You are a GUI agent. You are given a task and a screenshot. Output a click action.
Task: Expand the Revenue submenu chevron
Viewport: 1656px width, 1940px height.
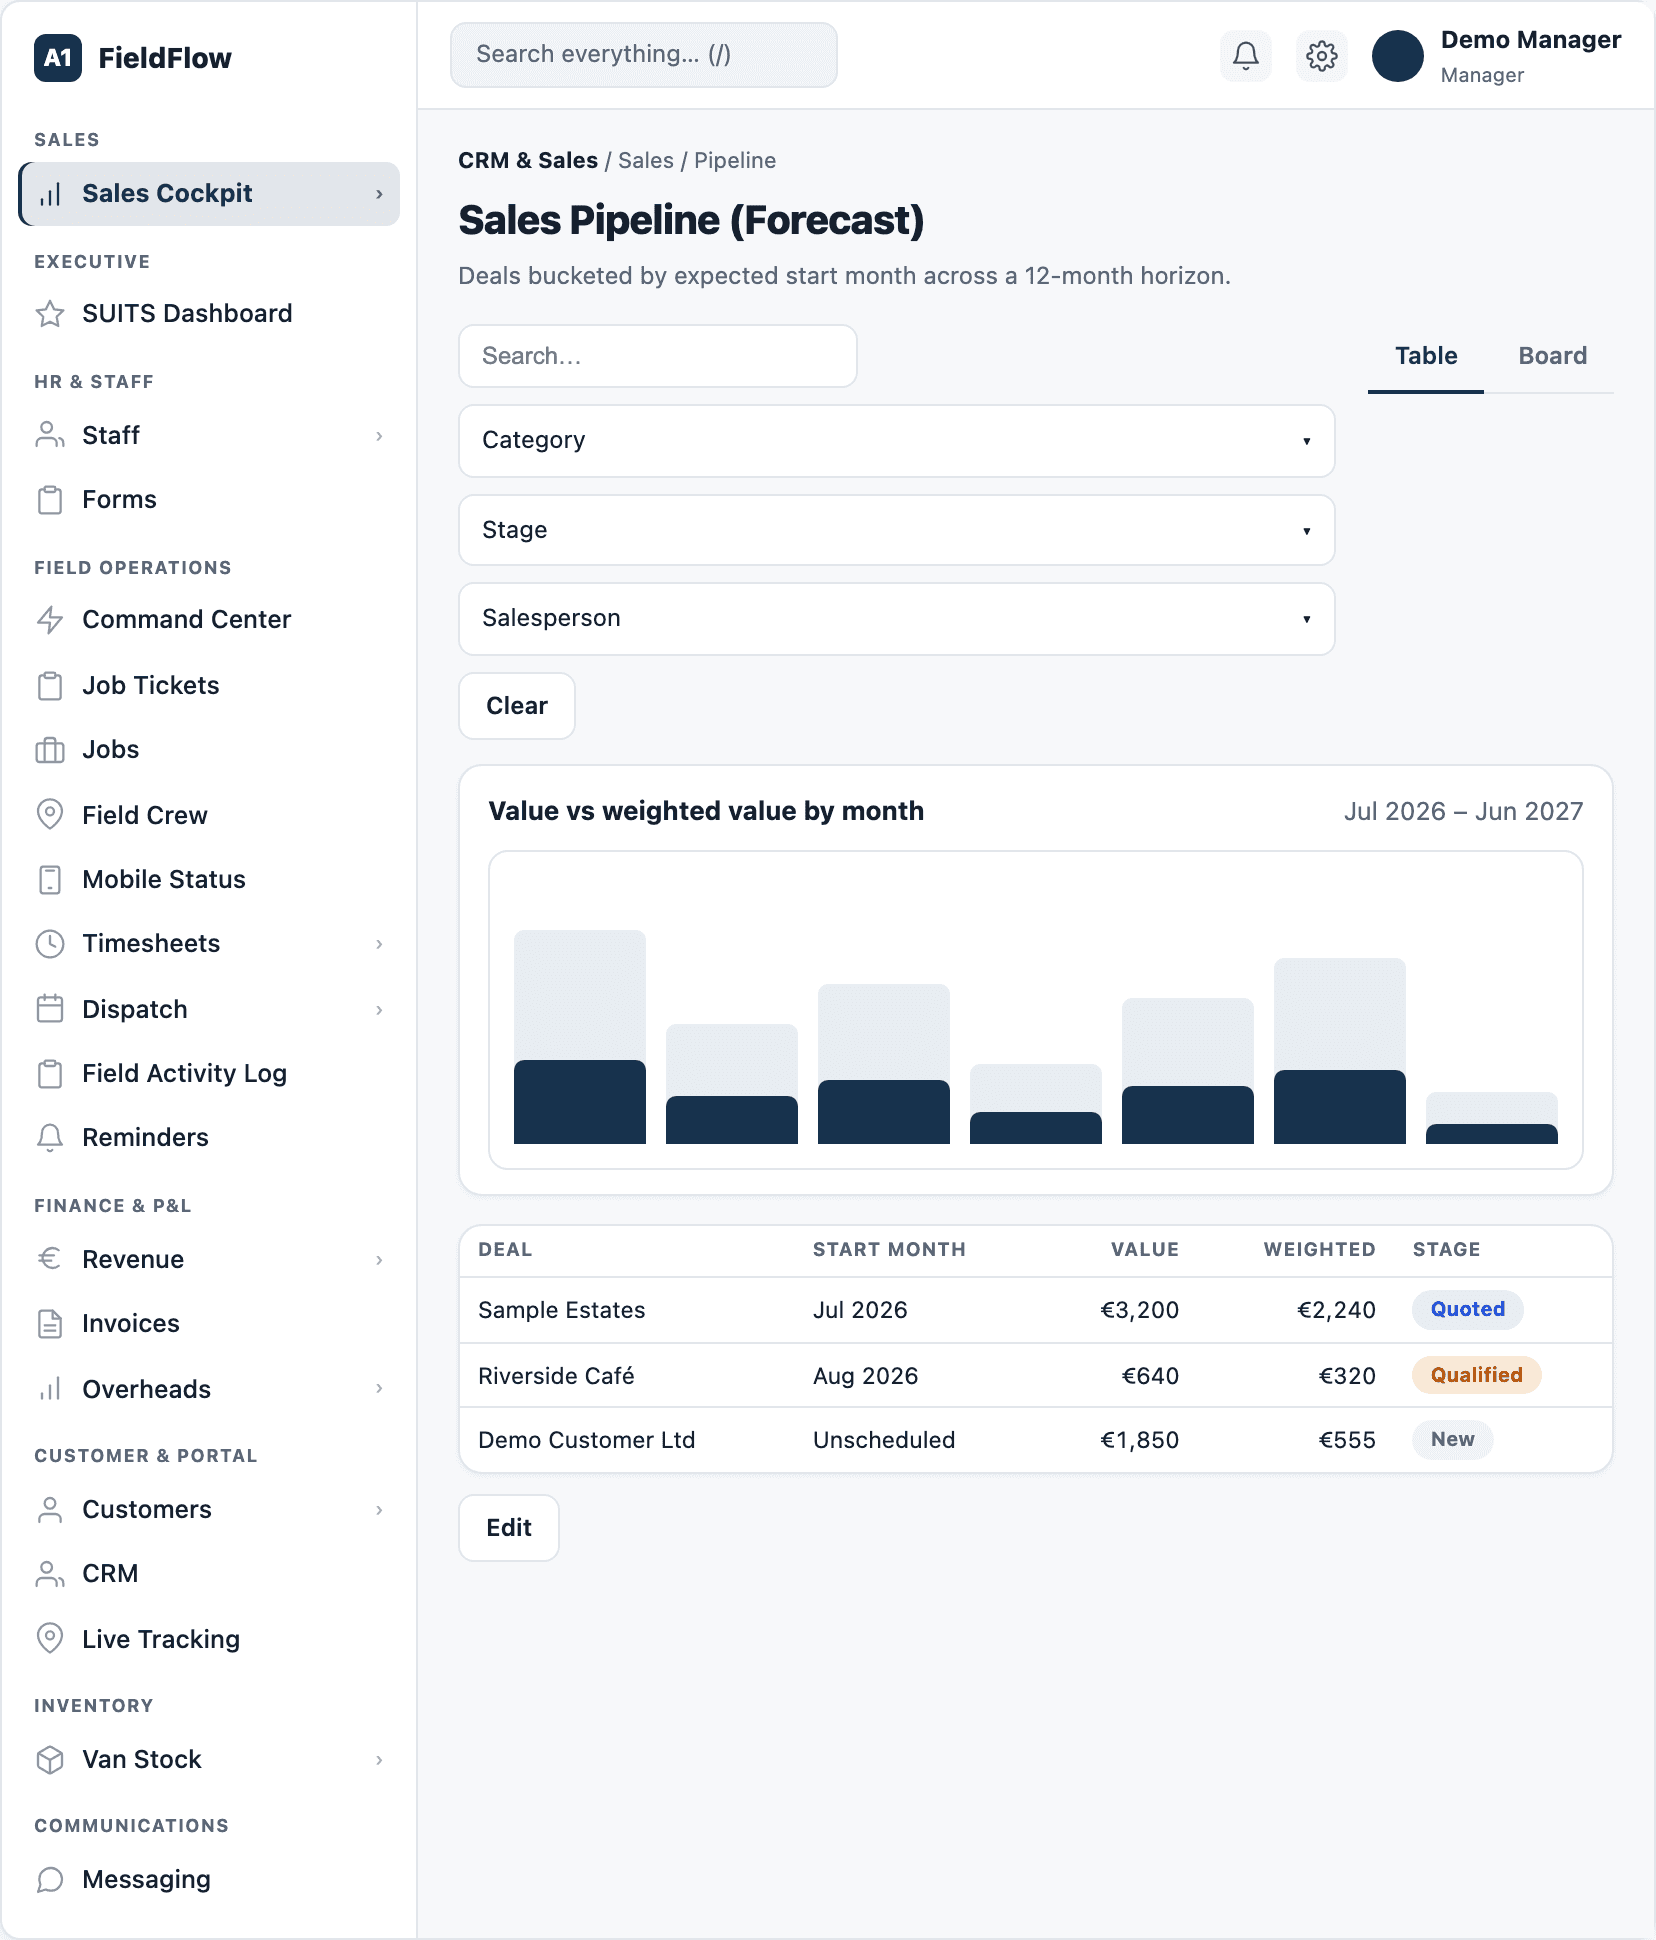coord(379,1260)
